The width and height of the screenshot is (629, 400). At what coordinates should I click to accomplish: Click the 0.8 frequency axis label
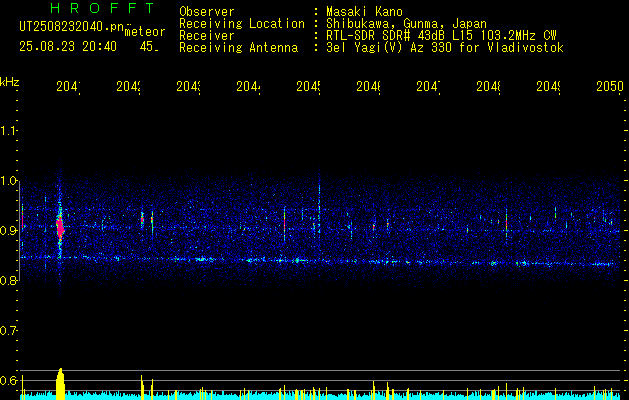click(9, 280)
